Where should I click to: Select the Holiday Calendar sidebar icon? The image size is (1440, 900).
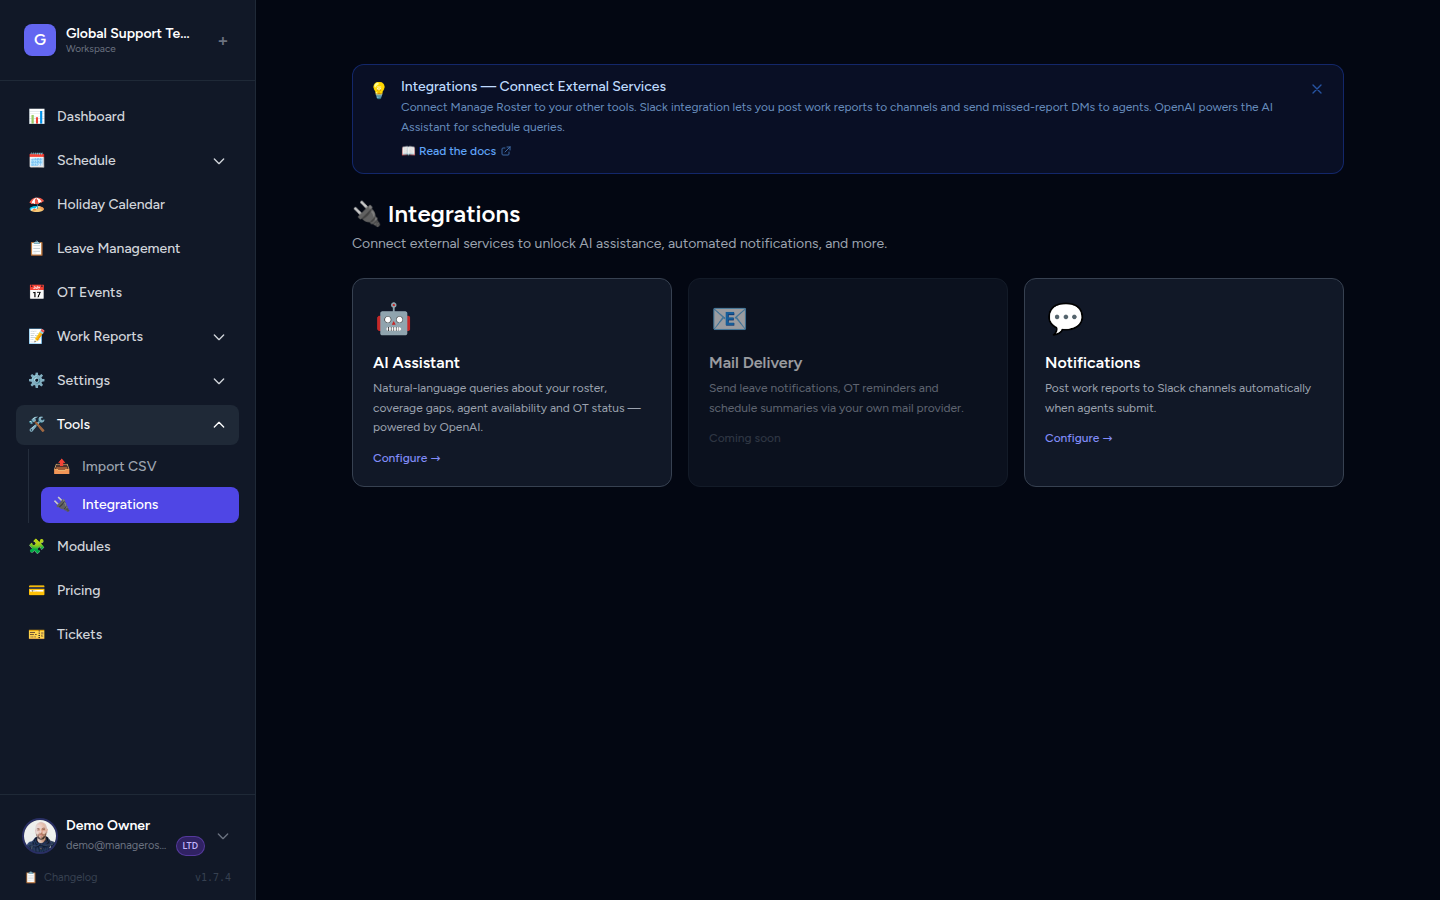tap(37, 204)
